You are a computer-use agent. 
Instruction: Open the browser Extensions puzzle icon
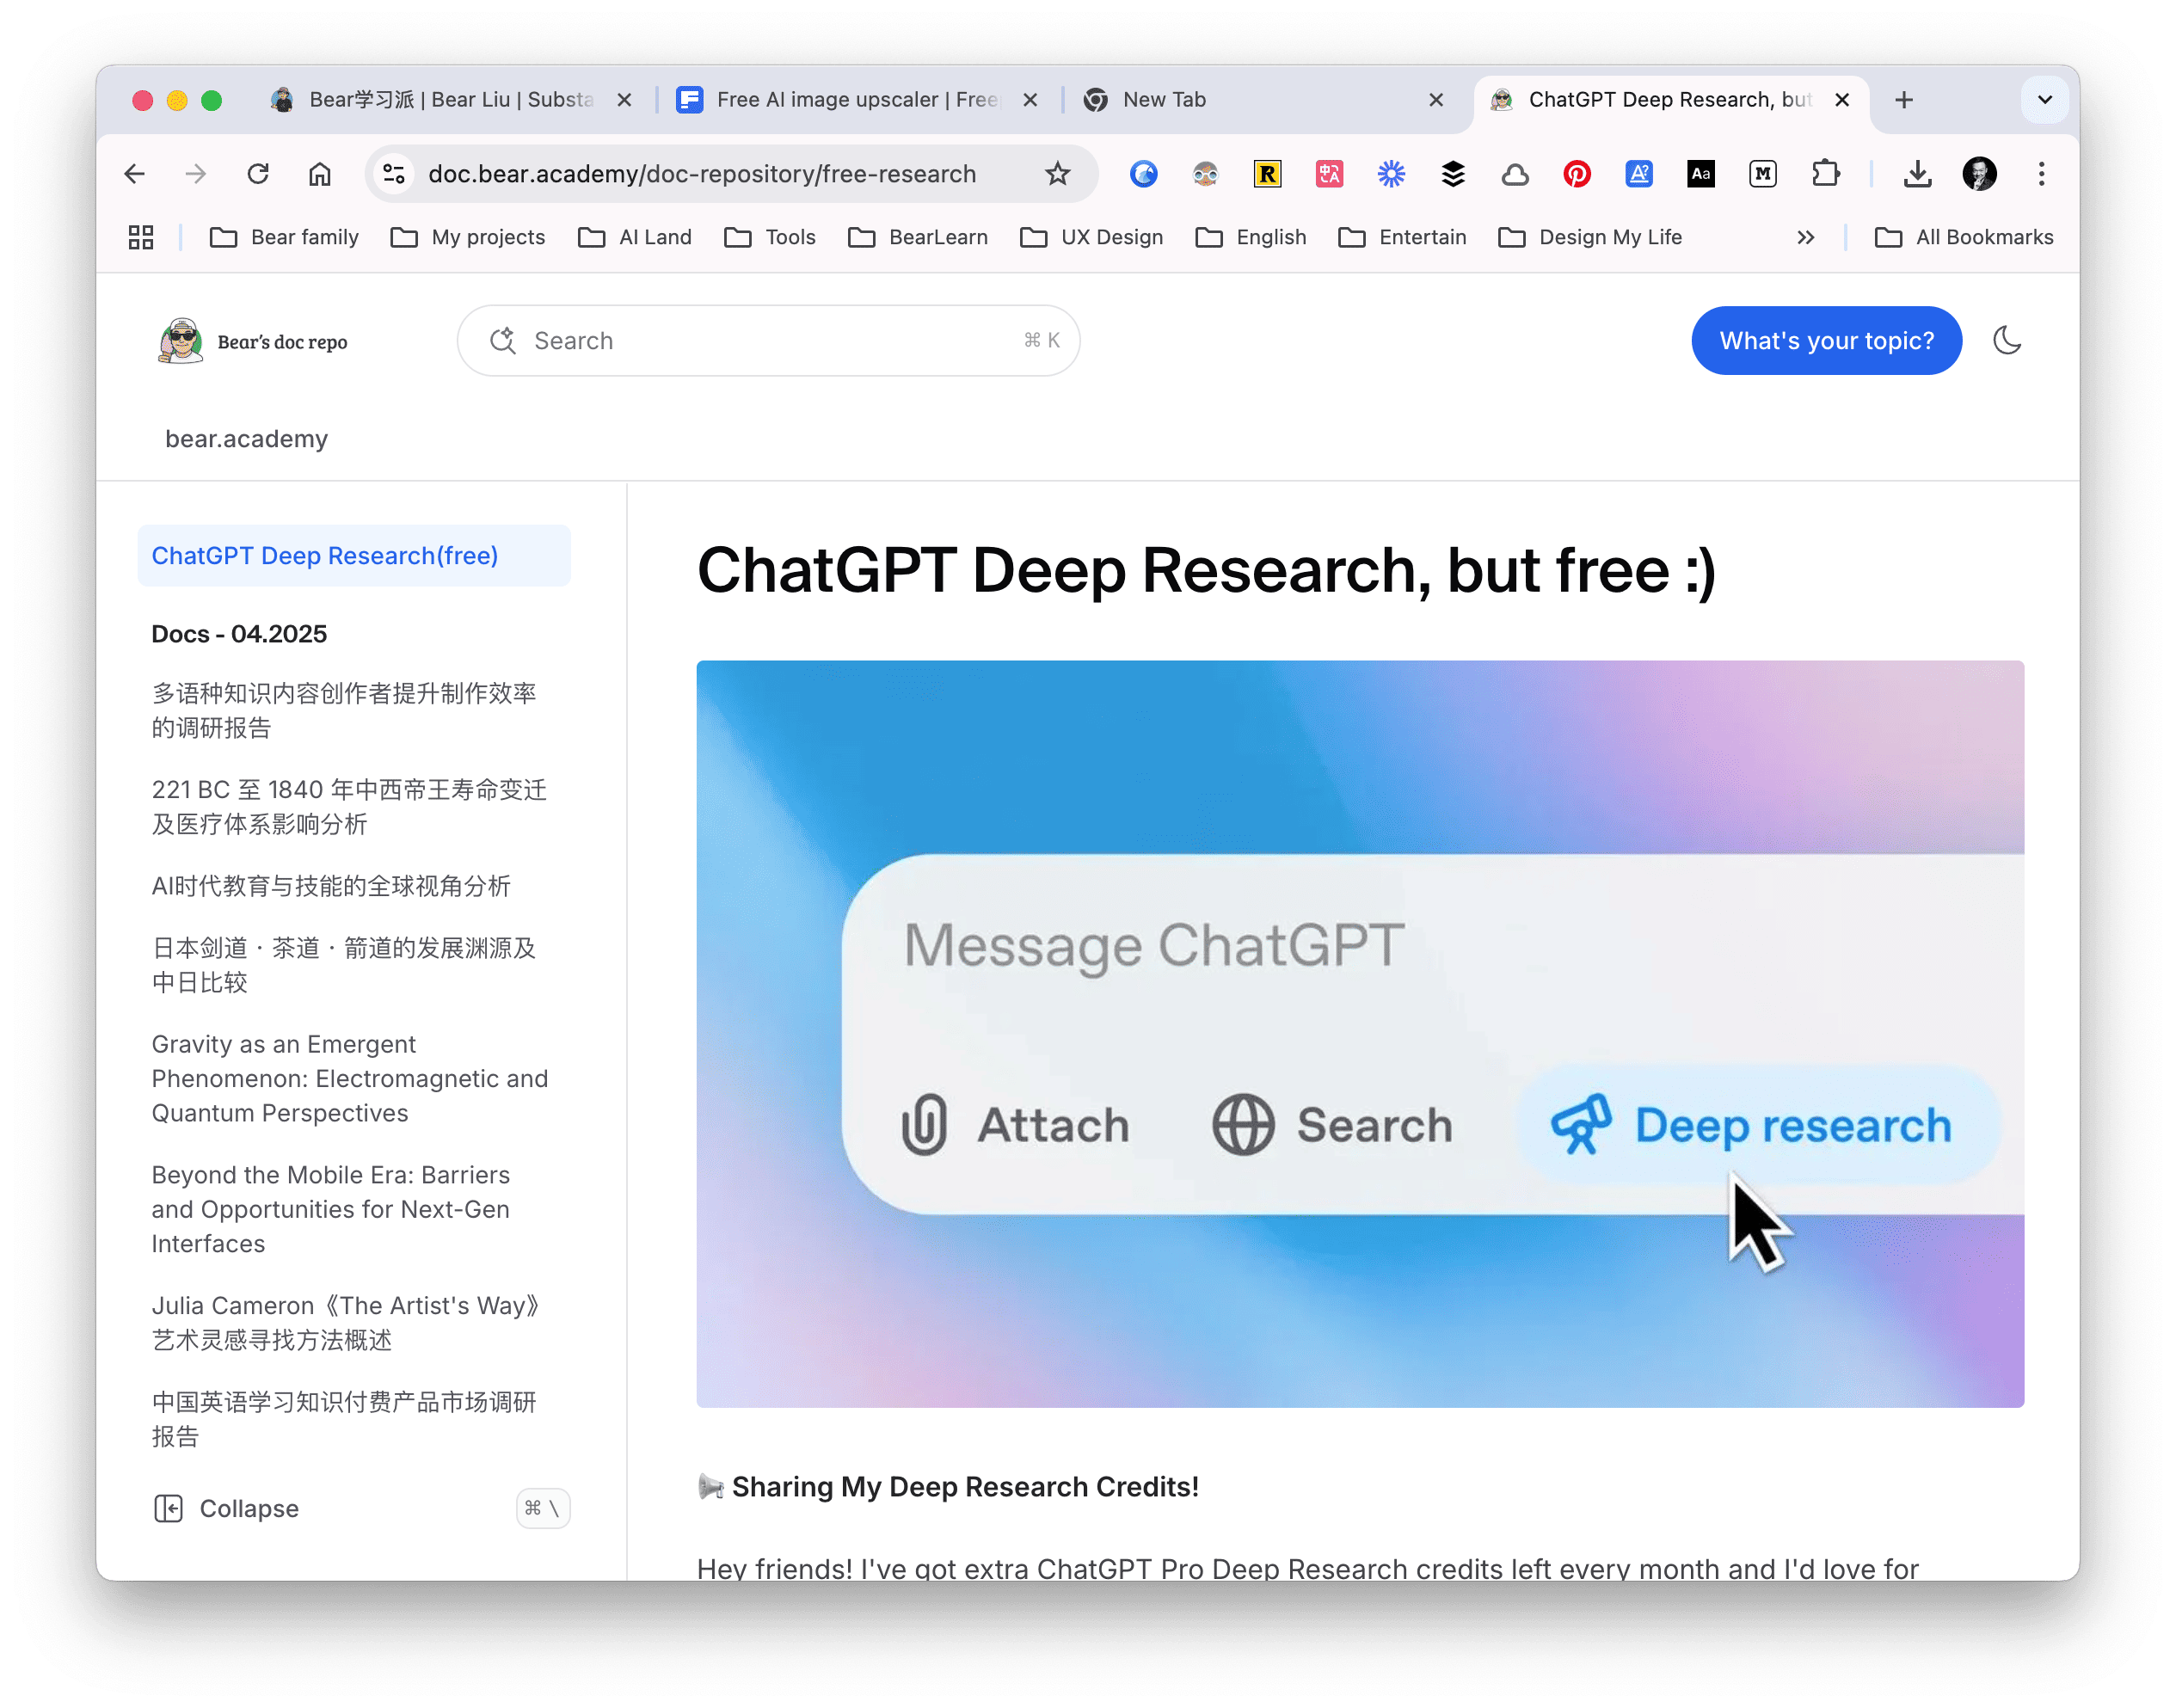[x=1825, y=174]
